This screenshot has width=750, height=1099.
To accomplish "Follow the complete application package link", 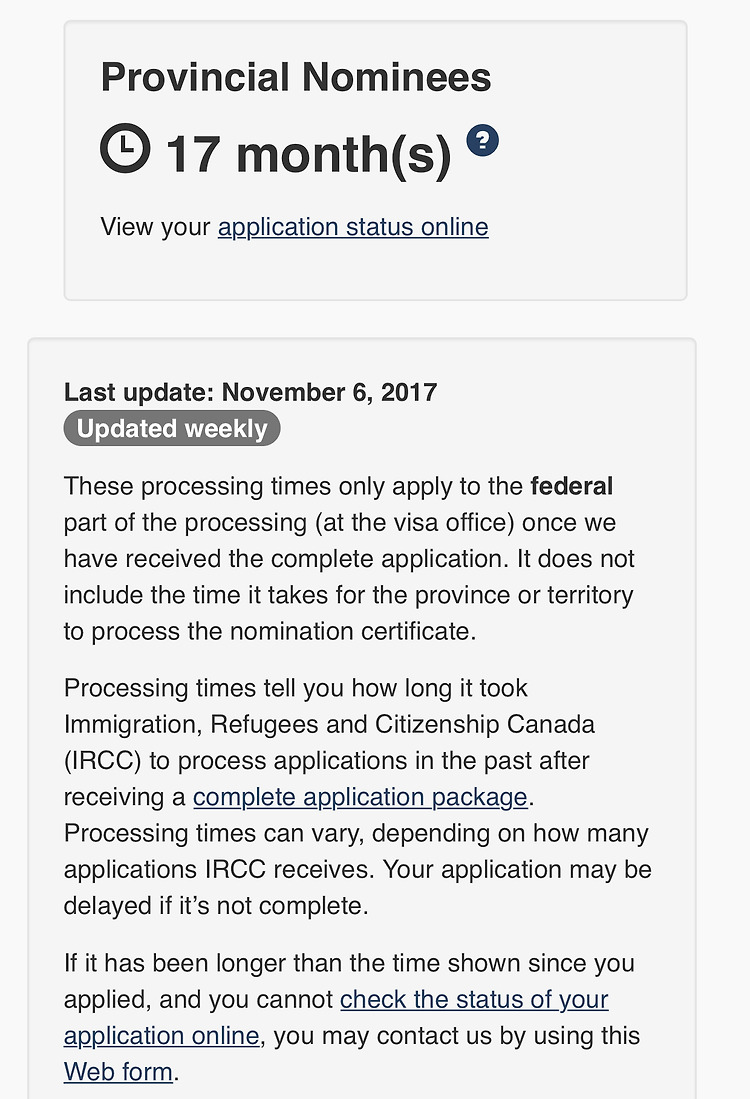I will tap(360, 797).
